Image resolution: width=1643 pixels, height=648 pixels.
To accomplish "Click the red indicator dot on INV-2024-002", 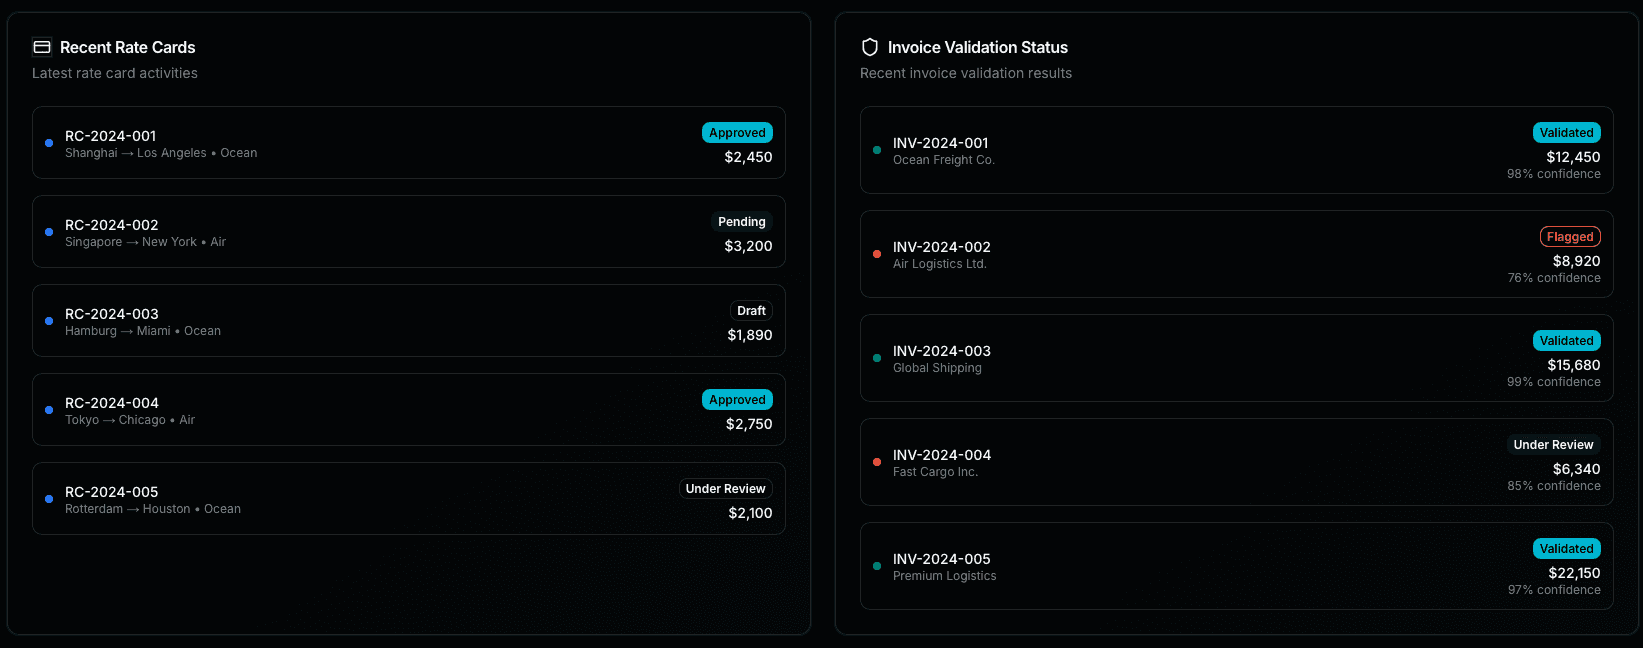I will [x=877, y=254].
